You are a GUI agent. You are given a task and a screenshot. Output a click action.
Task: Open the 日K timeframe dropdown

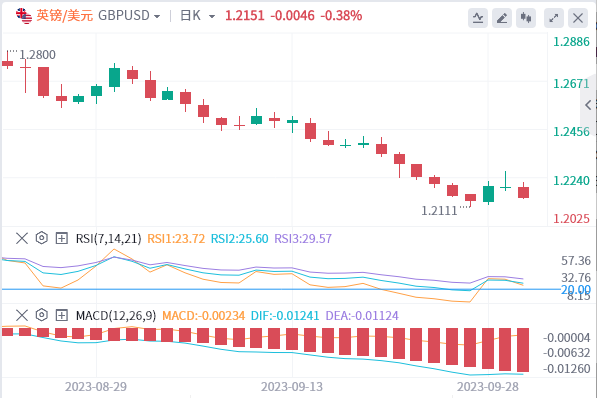click(x=198, y=16)
